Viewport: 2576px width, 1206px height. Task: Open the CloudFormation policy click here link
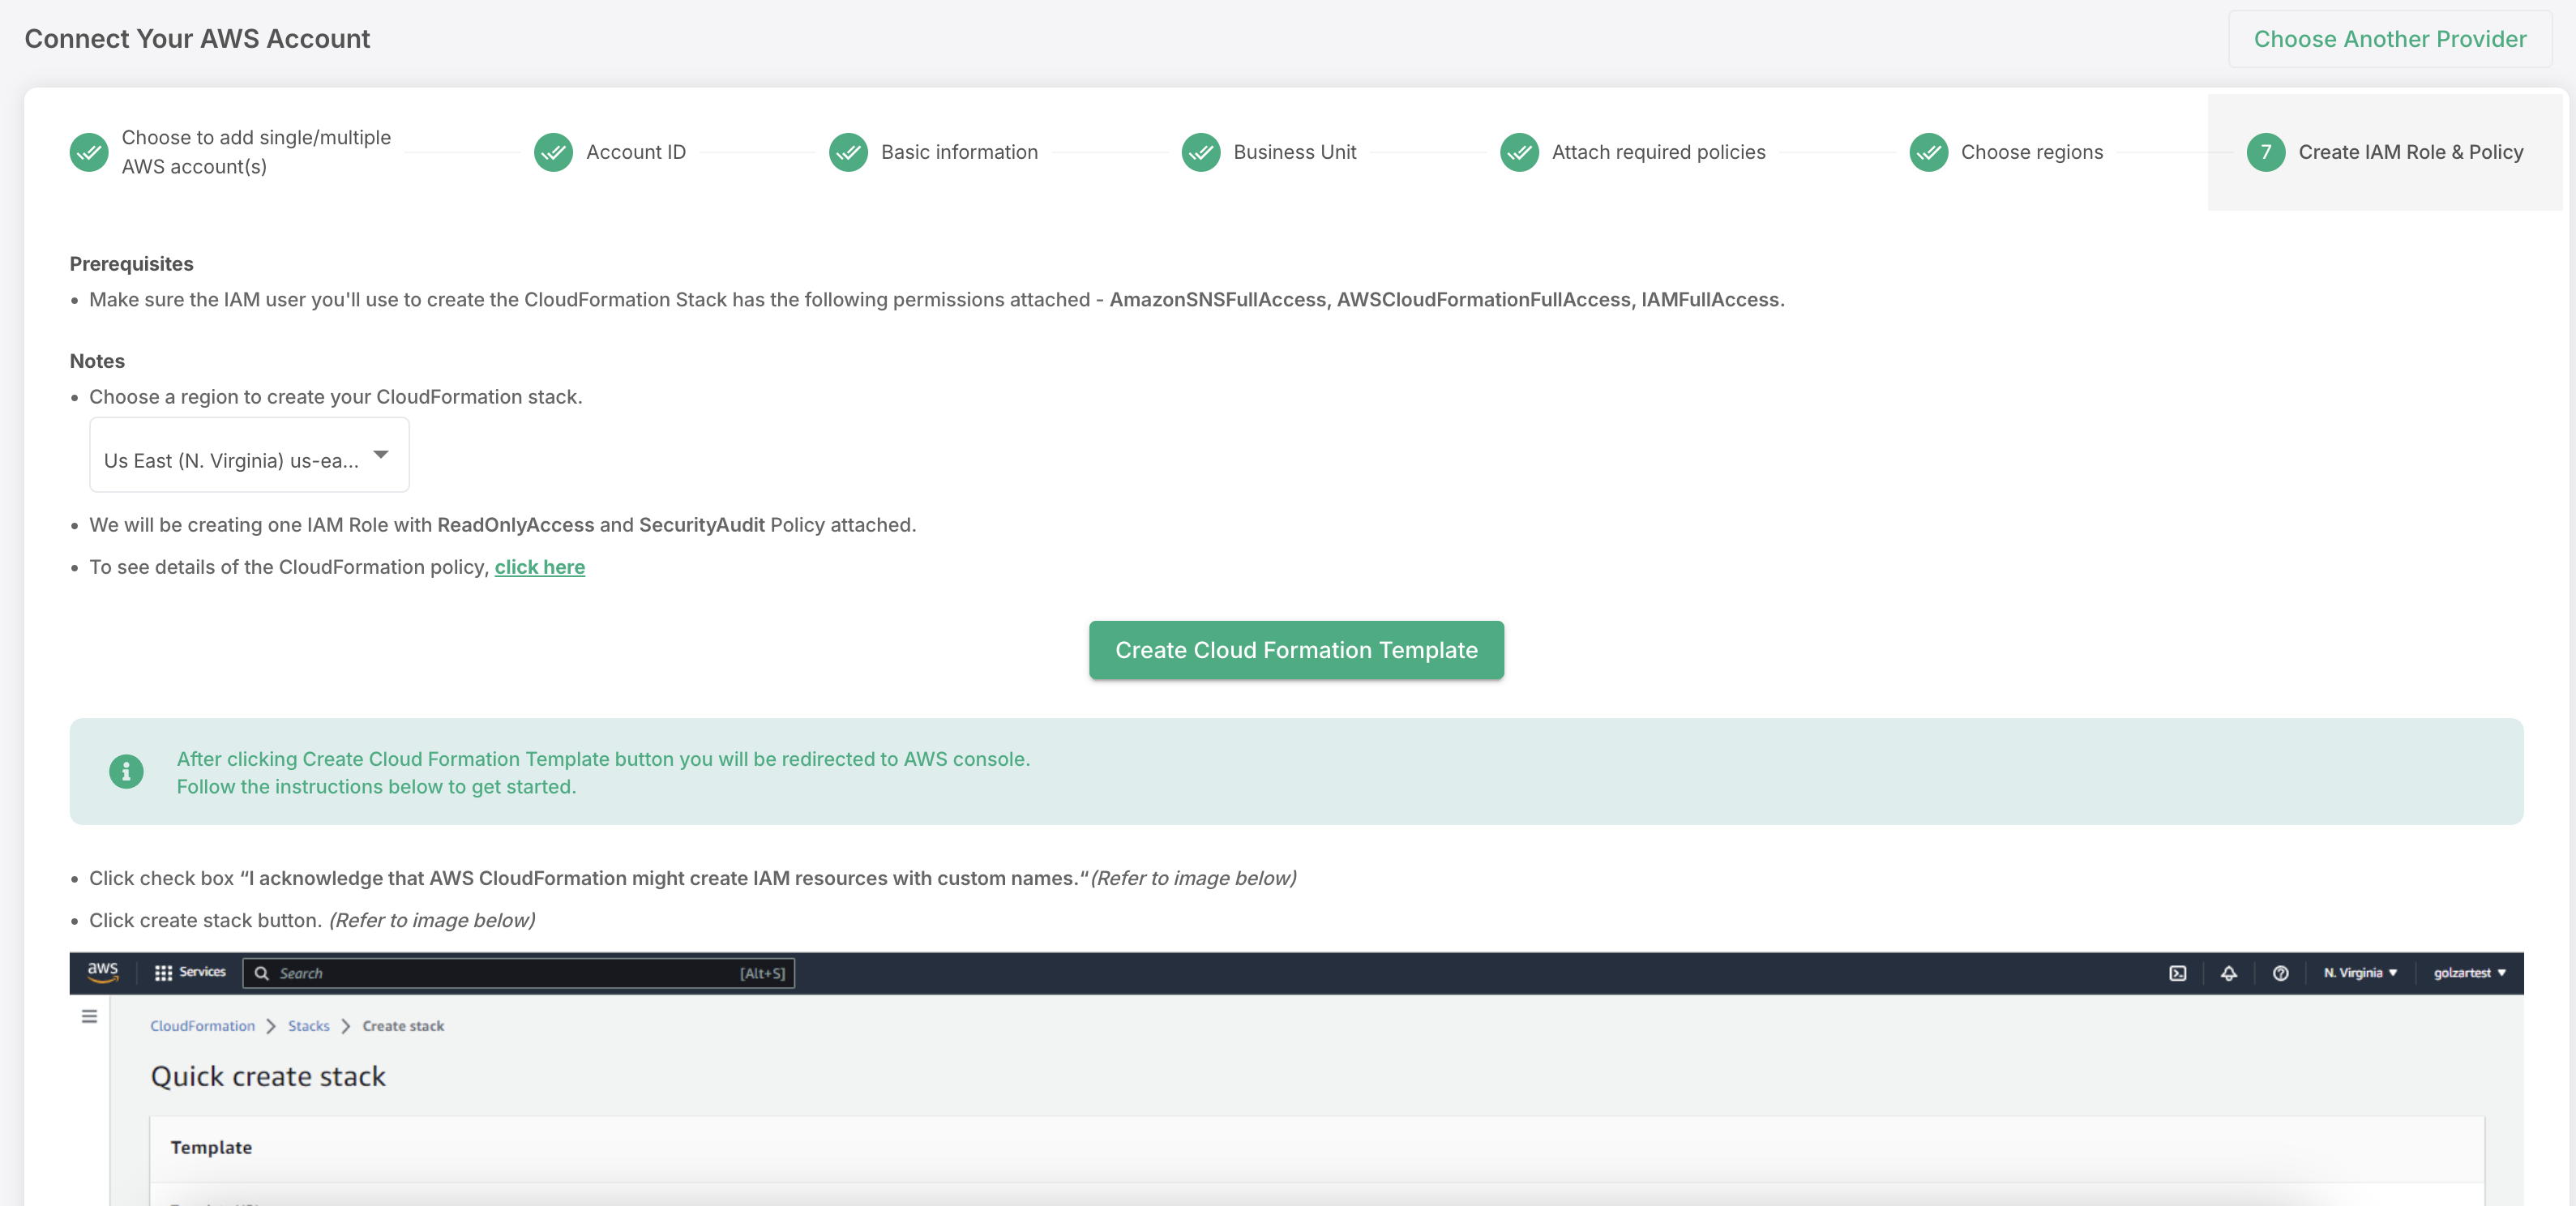[x=539, y=567]
